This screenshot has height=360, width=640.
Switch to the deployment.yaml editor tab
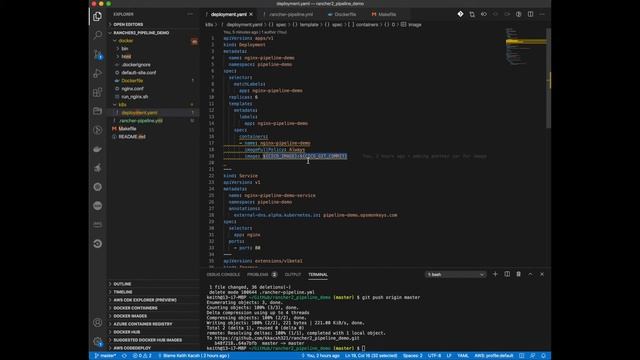(x=229, y=14)
